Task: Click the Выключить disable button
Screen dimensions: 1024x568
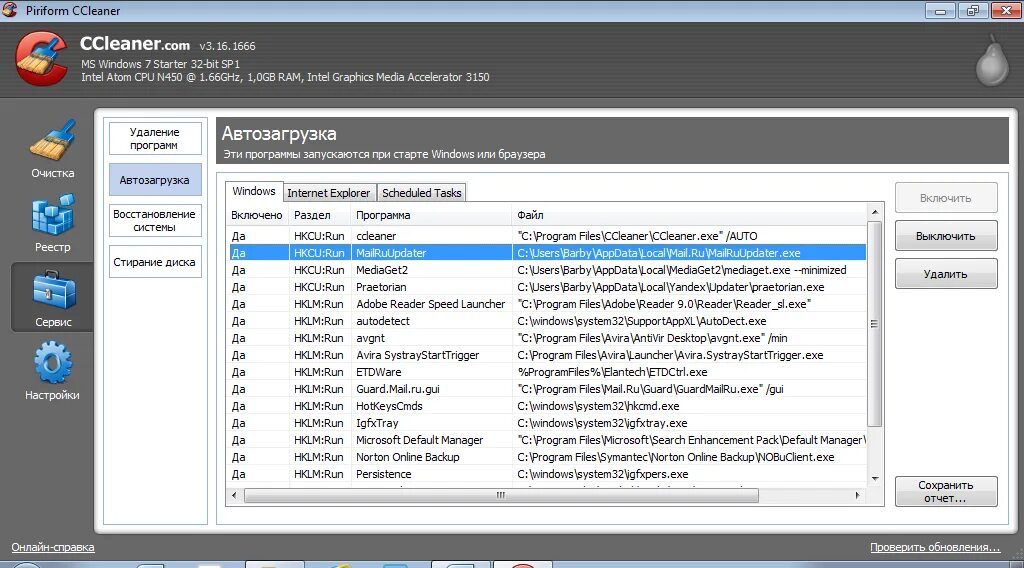Action: [x=946, y=236]
